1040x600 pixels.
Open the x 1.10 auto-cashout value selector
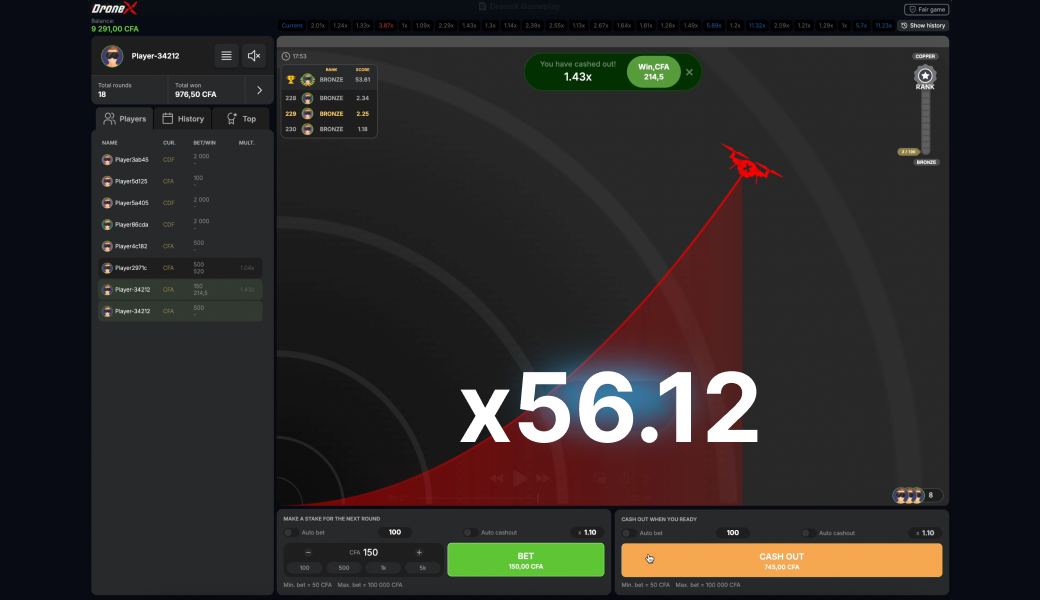point(587,532)
